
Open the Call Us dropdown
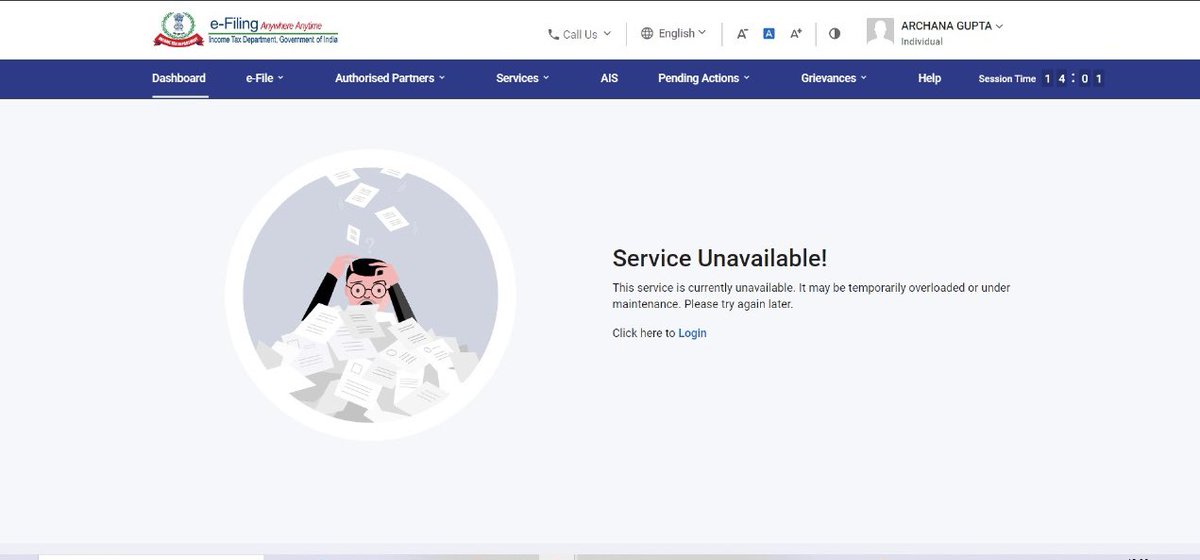(x=579, y=34)
